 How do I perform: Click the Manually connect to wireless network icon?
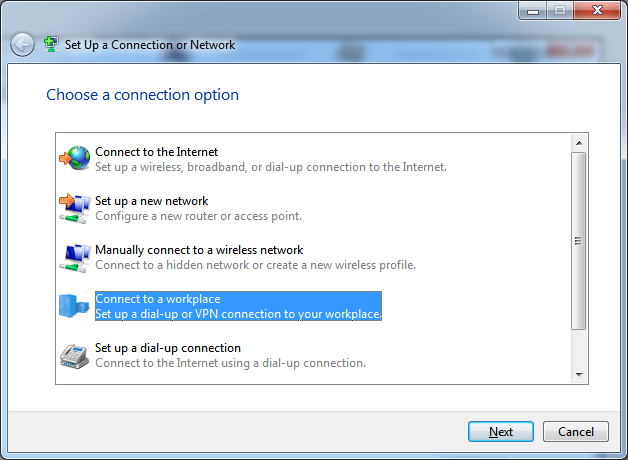coord(75,258)
